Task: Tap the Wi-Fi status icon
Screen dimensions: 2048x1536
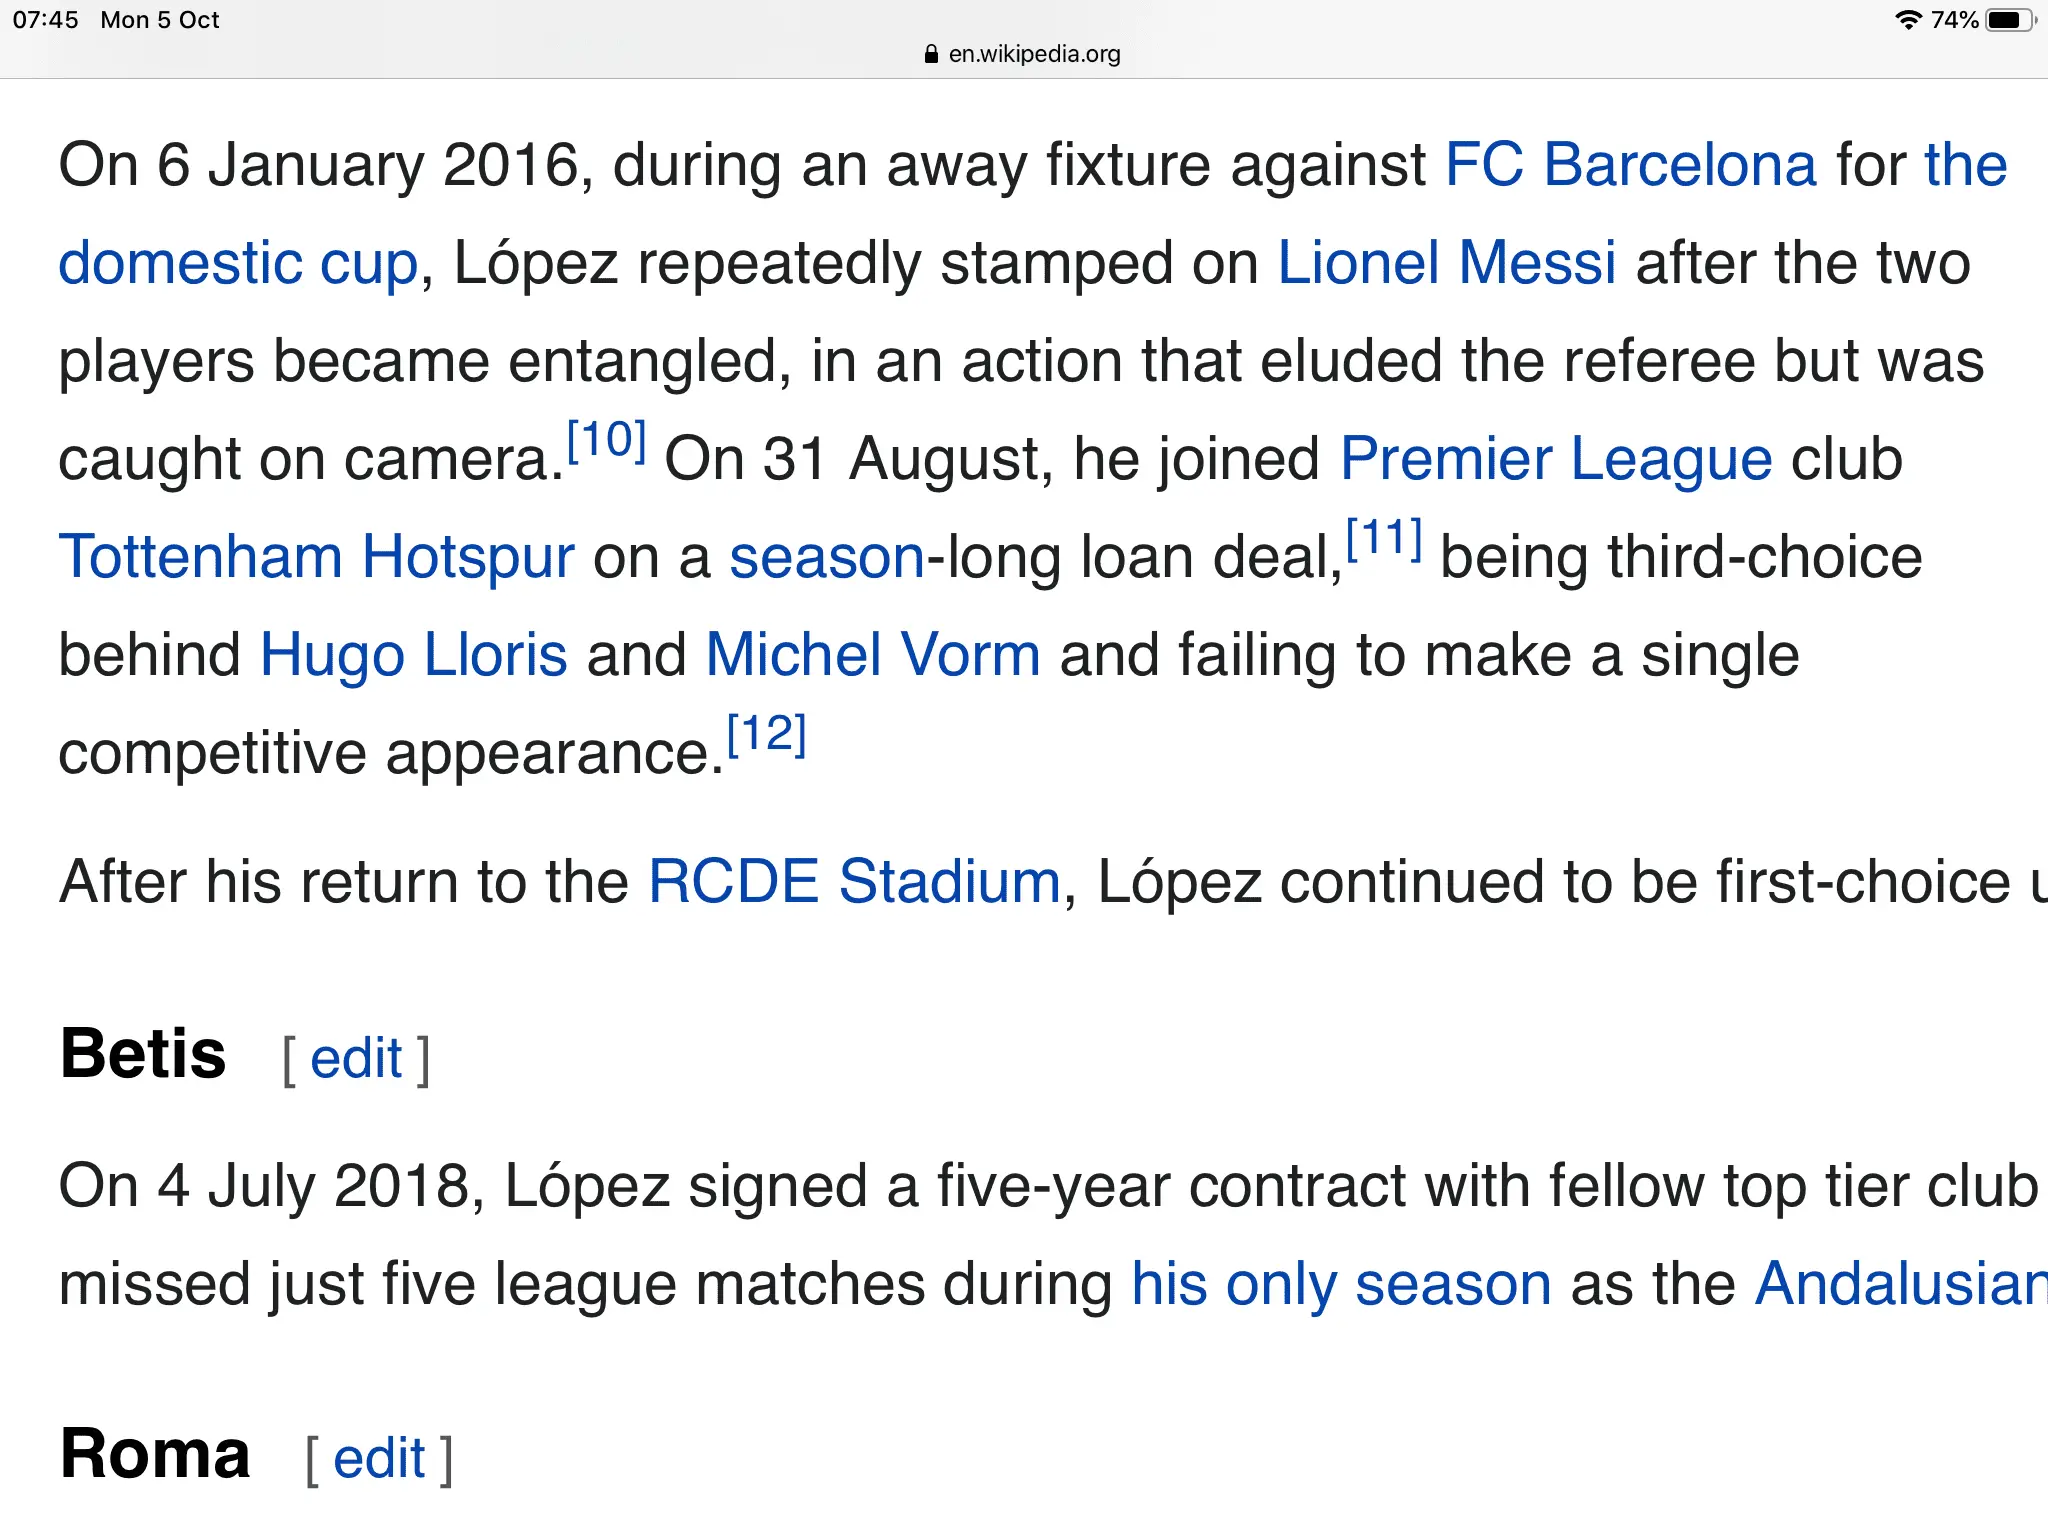Action: point(1908,20)
